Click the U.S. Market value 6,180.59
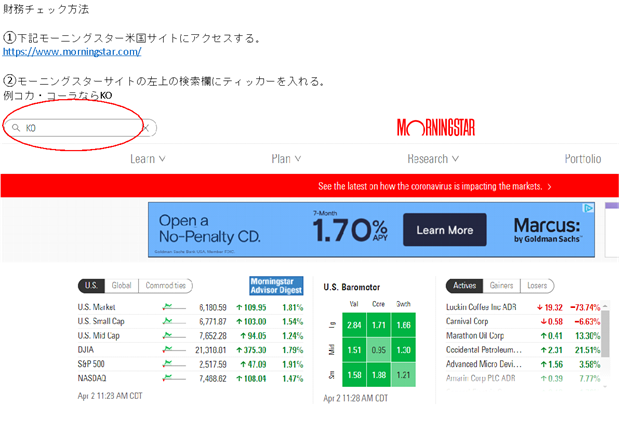 tap(213, 307)
